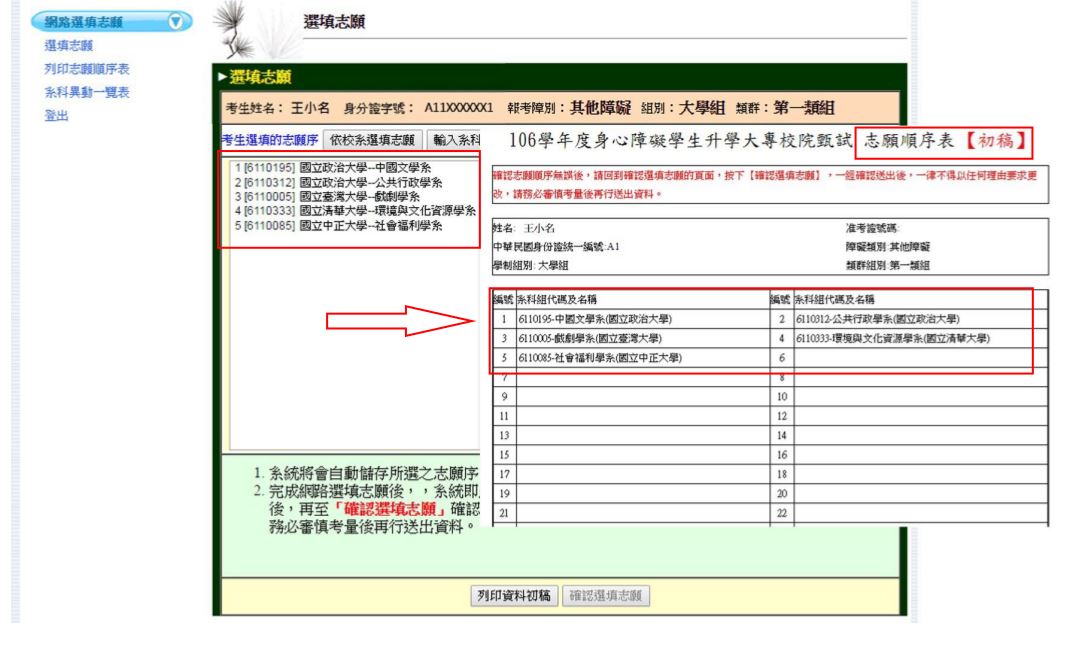Click the 確認選填志願 button
Screen dimensions: 1081x657
pyautogui.click(x=605, y=596)
